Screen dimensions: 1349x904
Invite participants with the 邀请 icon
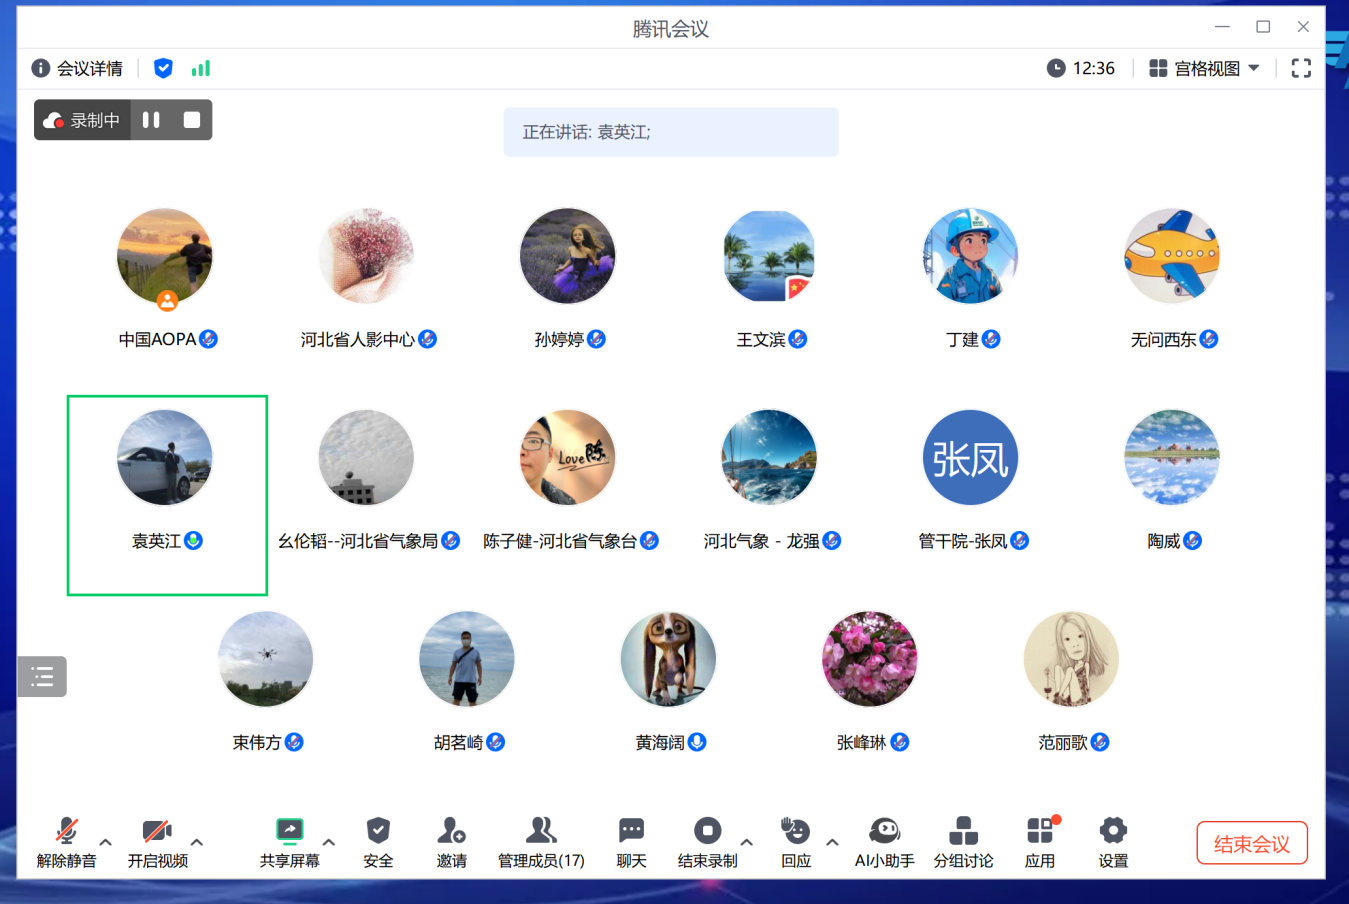tap(451, 840)
